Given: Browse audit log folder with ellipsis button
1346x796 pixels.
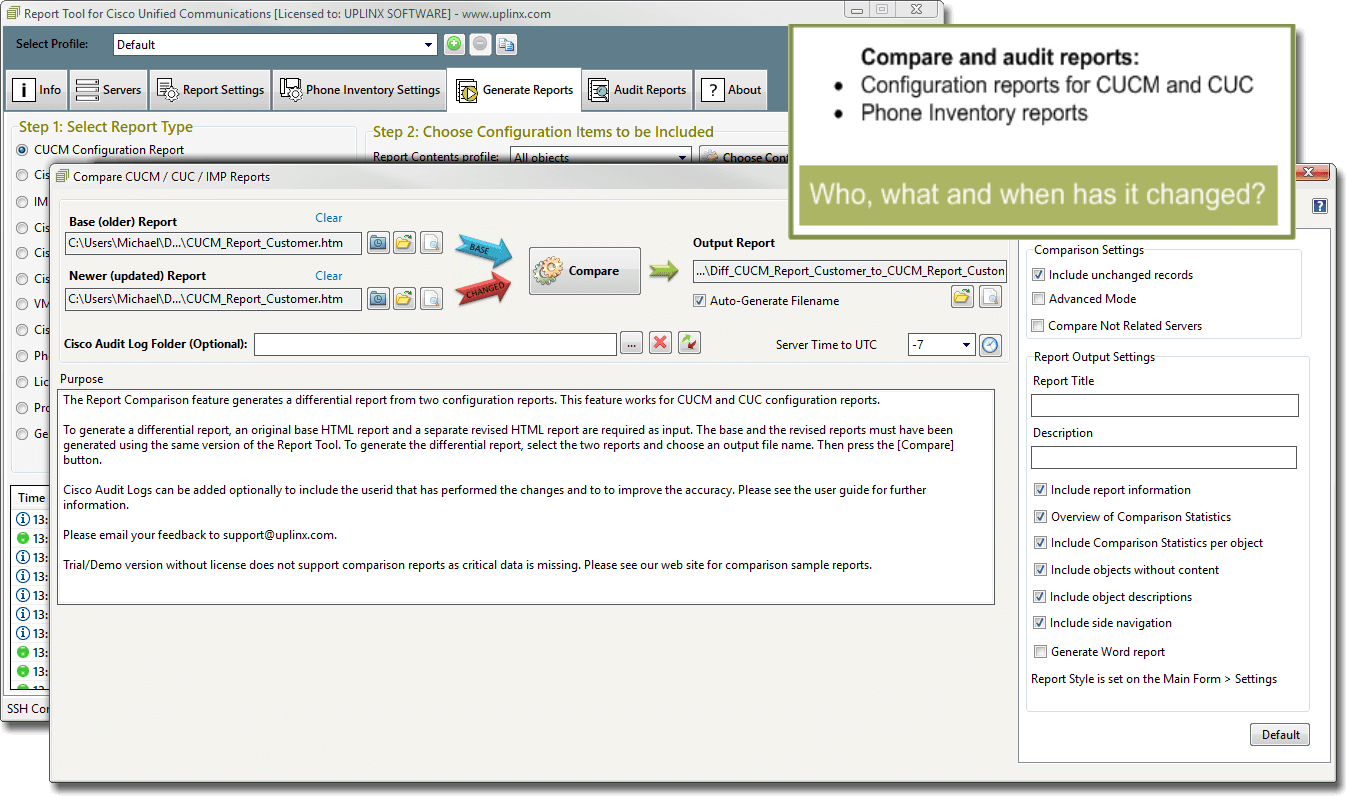Looking at the screenshot, I should [x=631, y=343].
